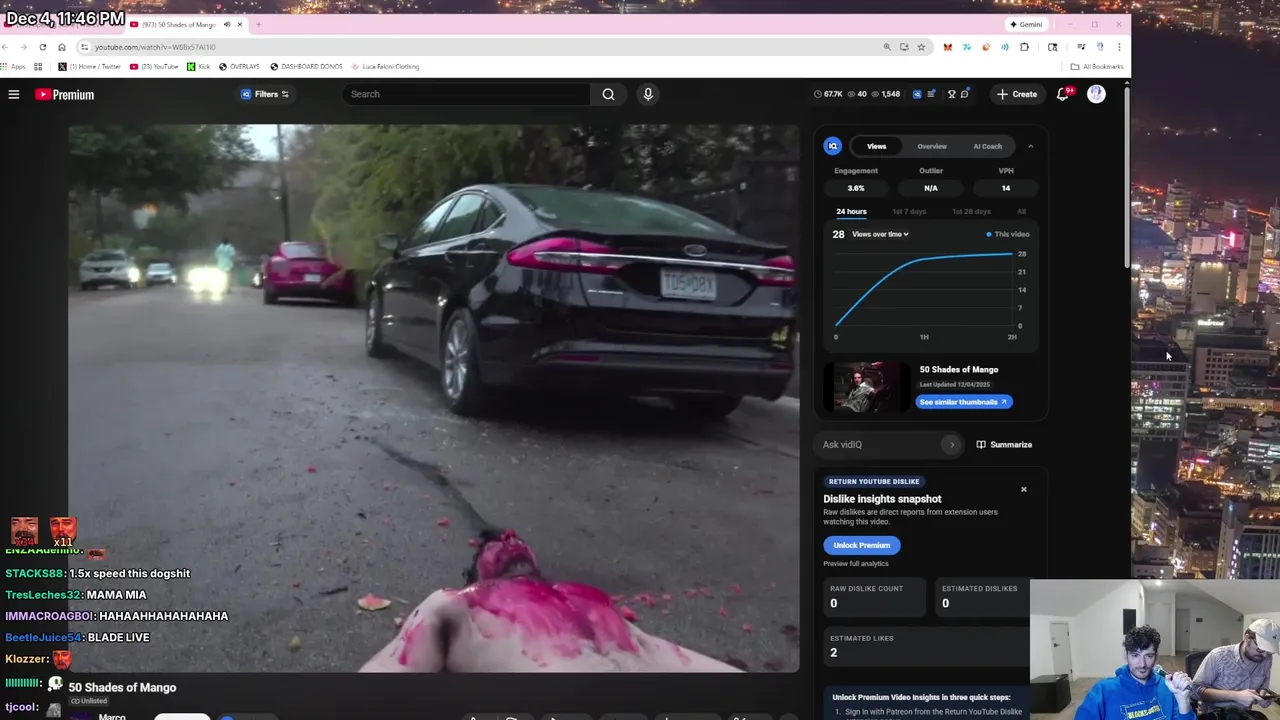Click the round vidIQ logo in panel
This screenshot has width=1280, height=720.
833,146
